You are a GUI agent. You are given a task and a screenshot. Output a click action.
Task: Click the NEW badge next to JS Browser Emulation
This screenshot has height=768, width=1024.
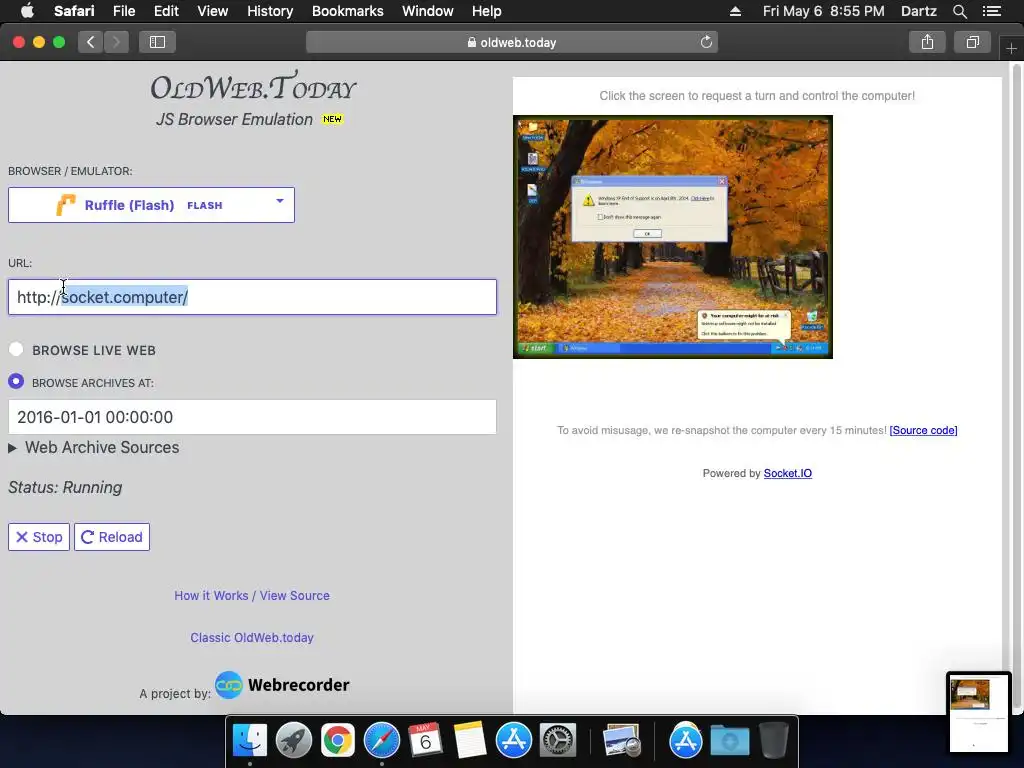pyautogui.click(x=332, y=119)
